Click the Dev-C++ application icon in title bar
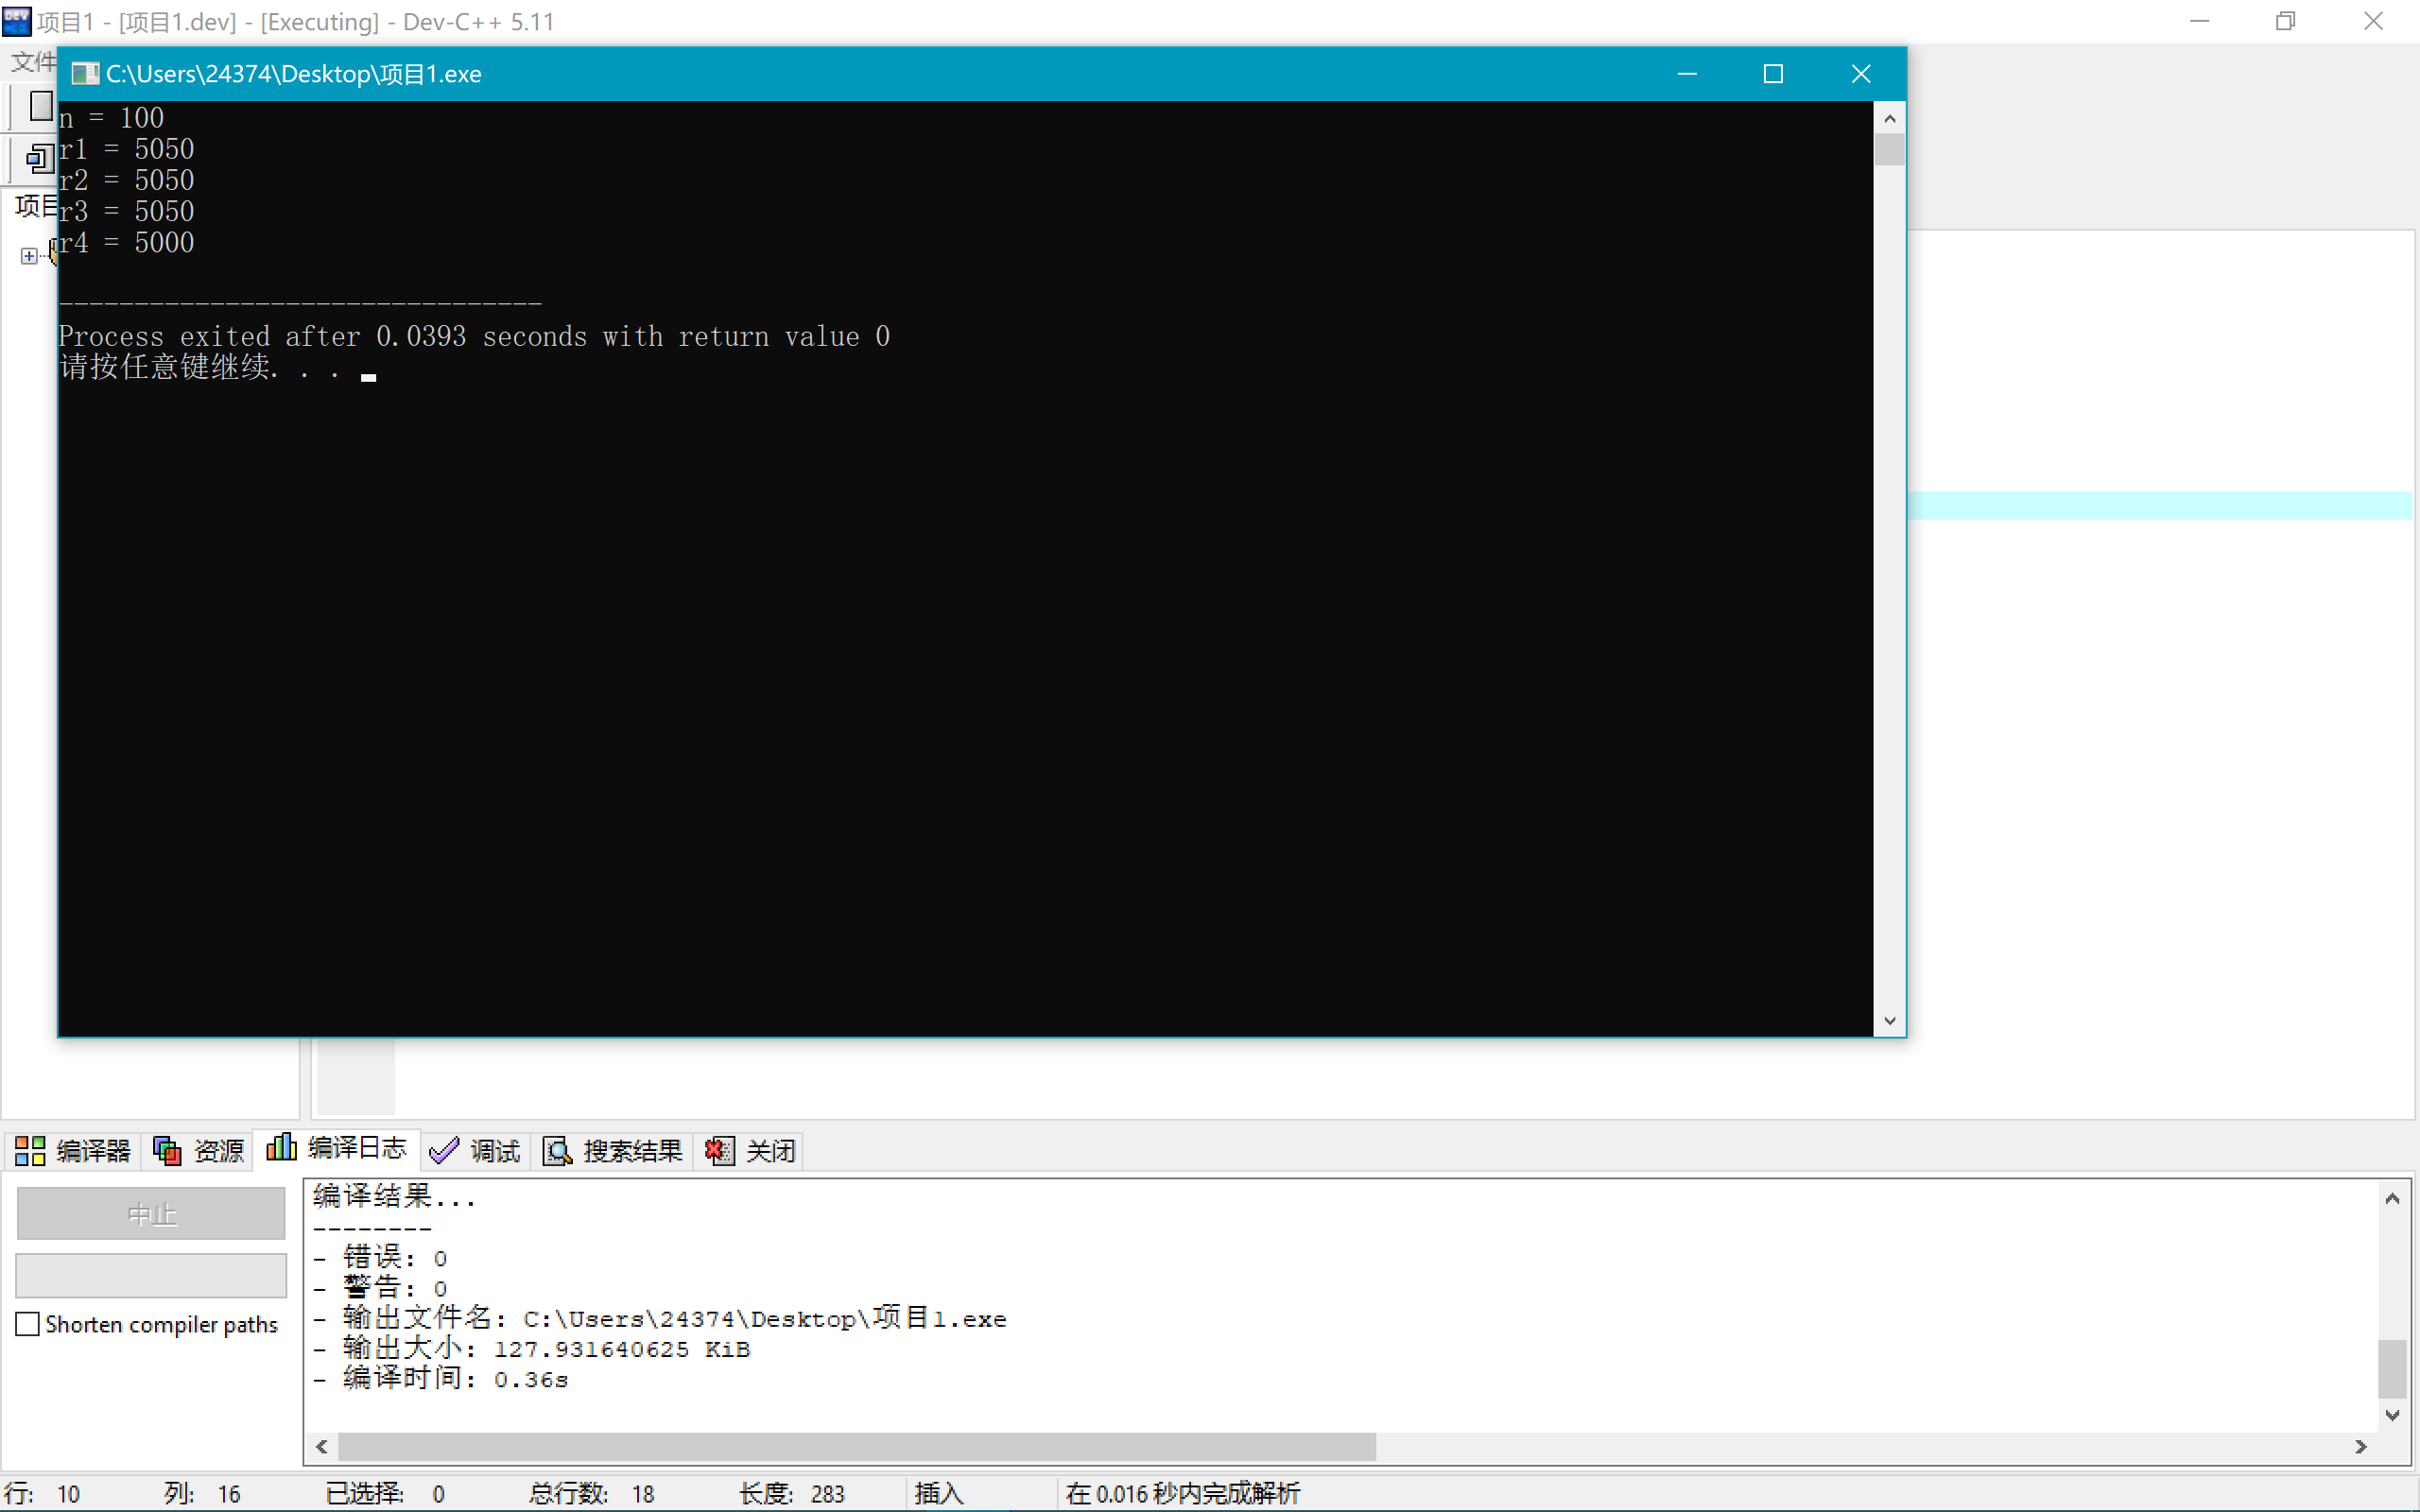The width and height of the screenshot is (2420, 1512). [x=17, y=21]
